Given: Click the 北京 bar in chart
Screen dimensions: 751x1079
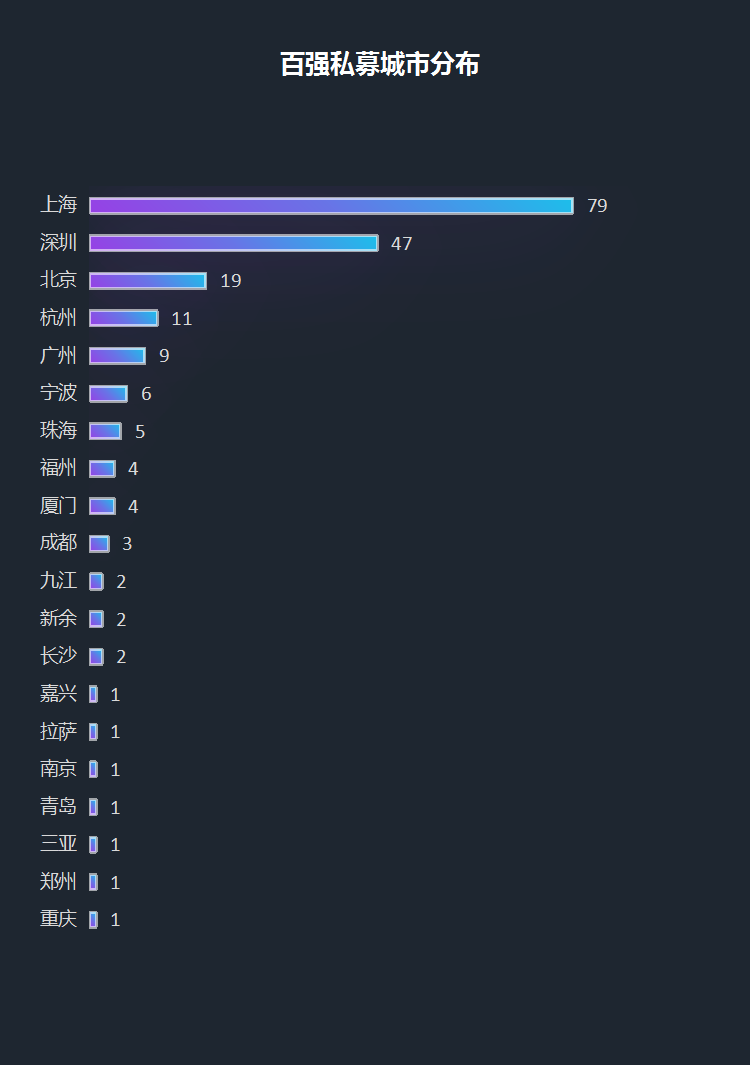Looking at the screenshot, I should 148,281.
